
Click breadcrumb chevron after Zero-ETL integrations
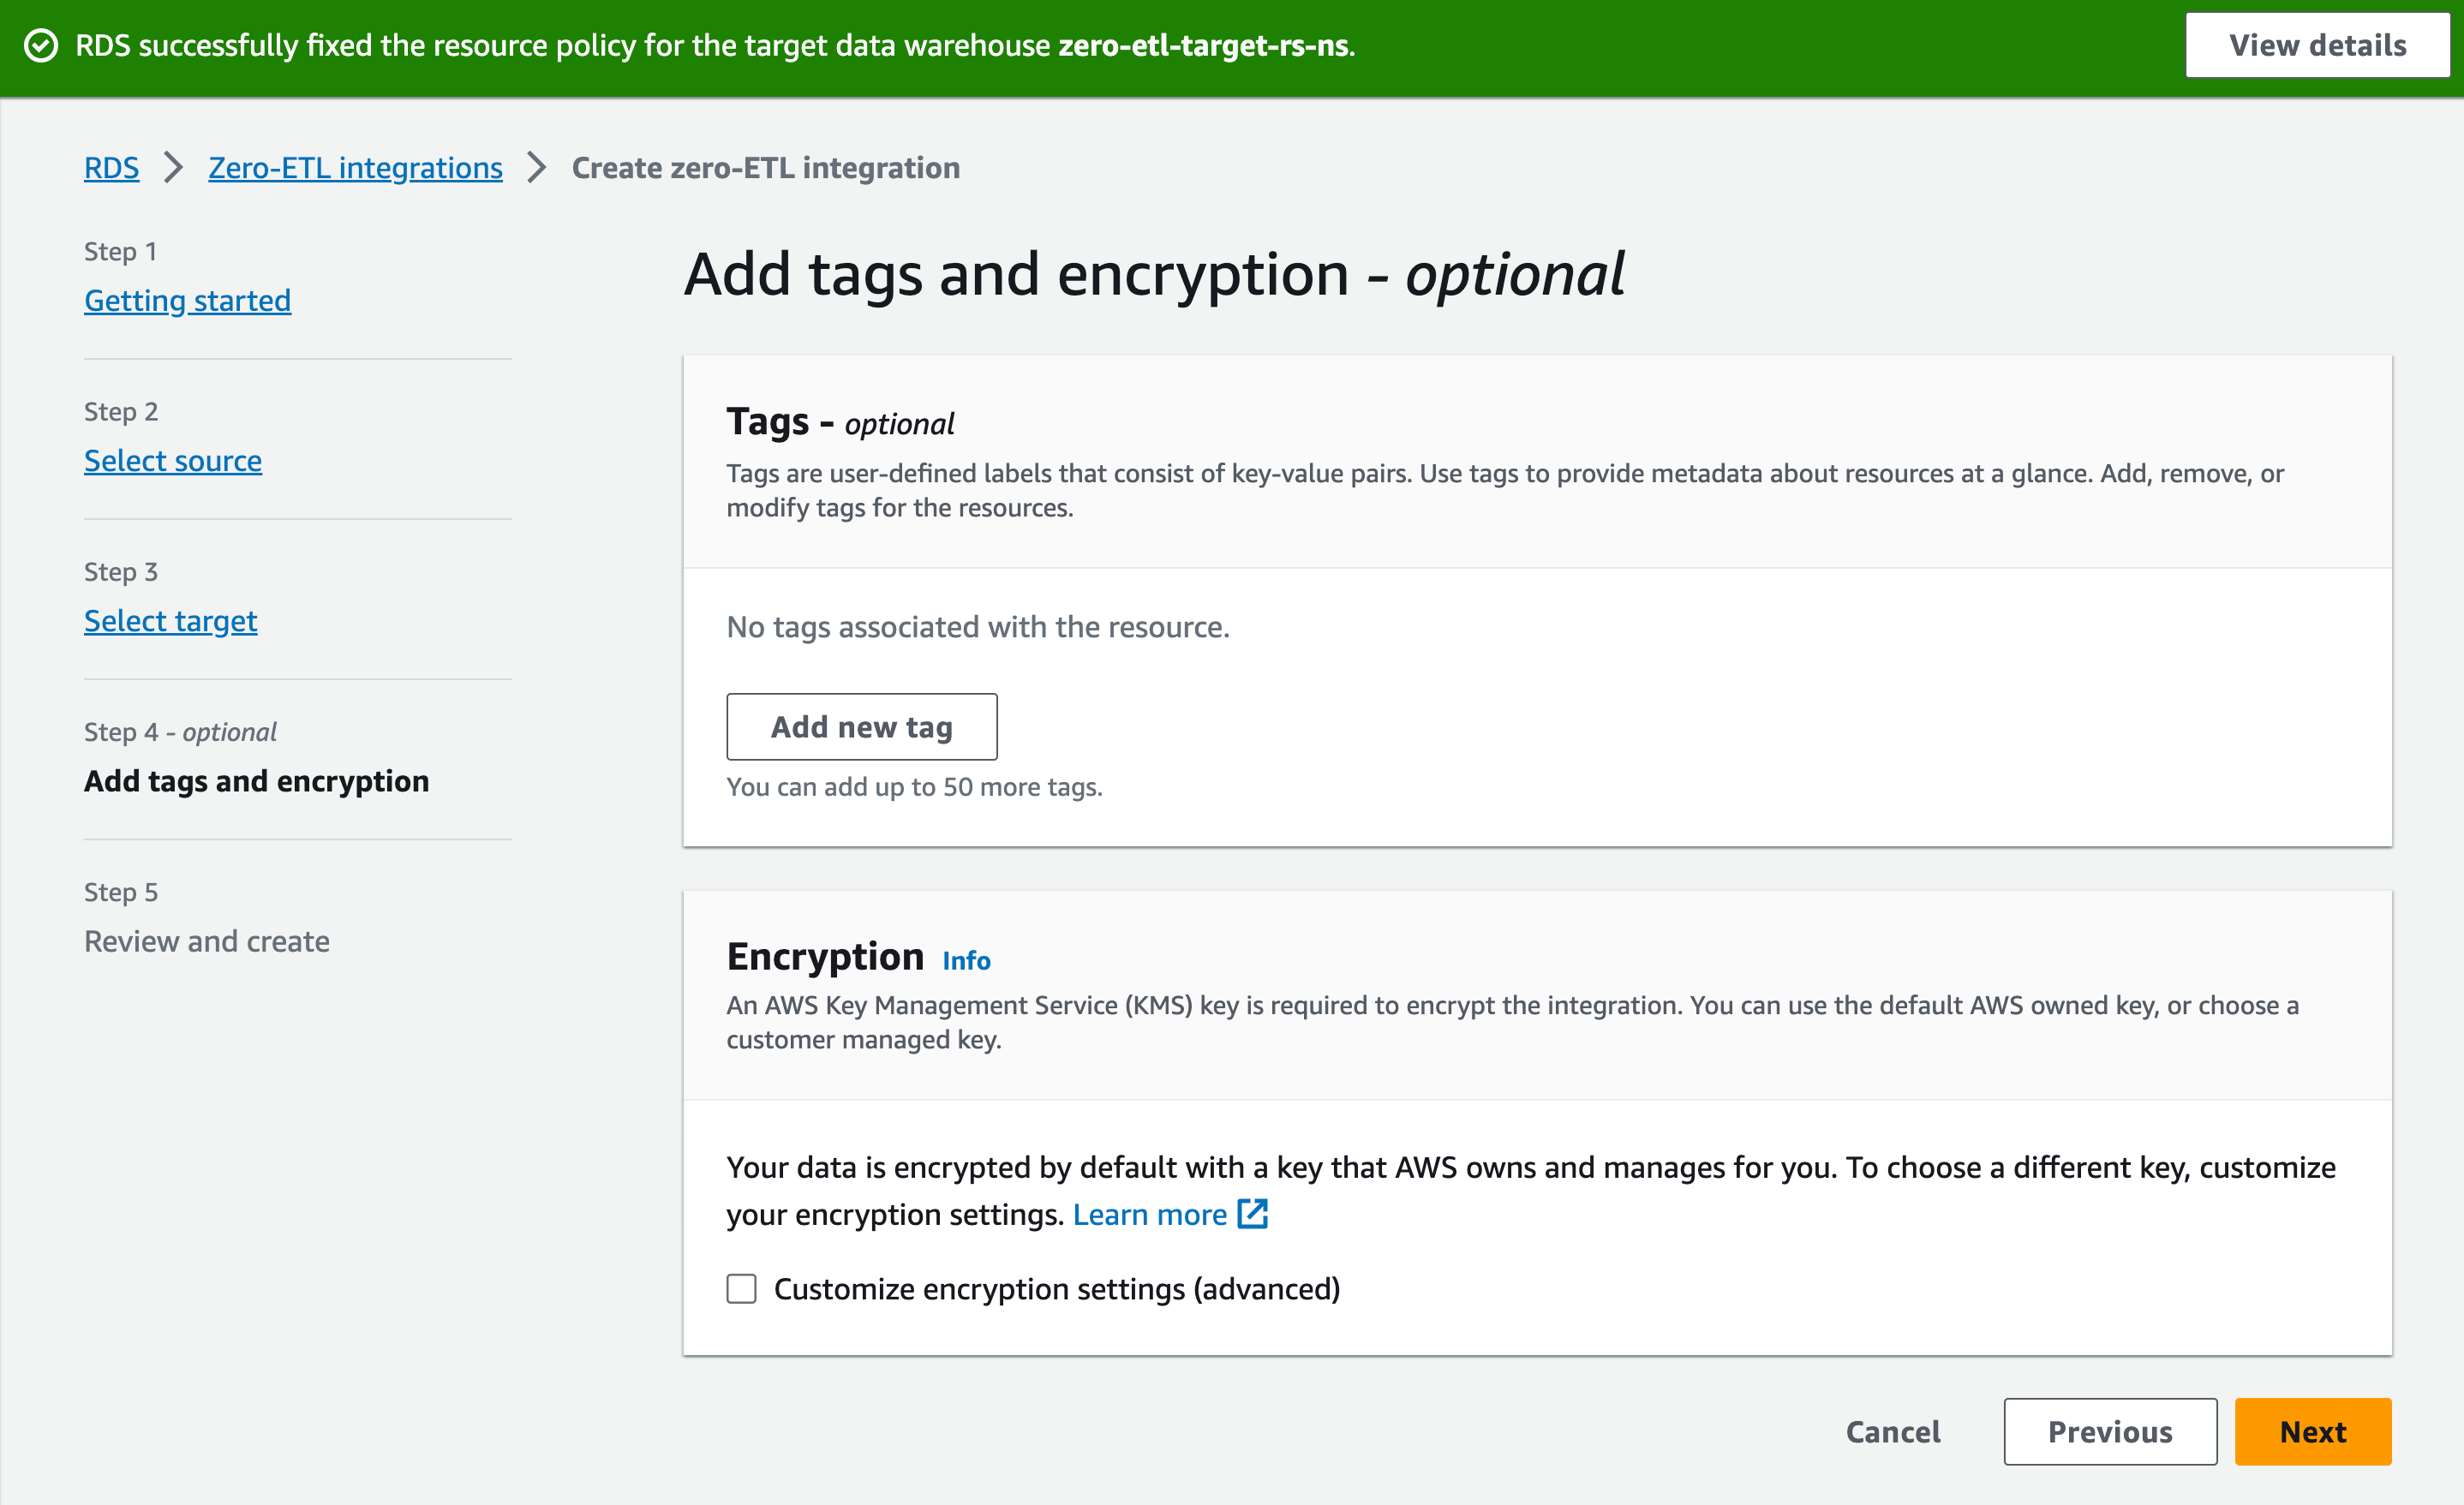click(537, 168)
